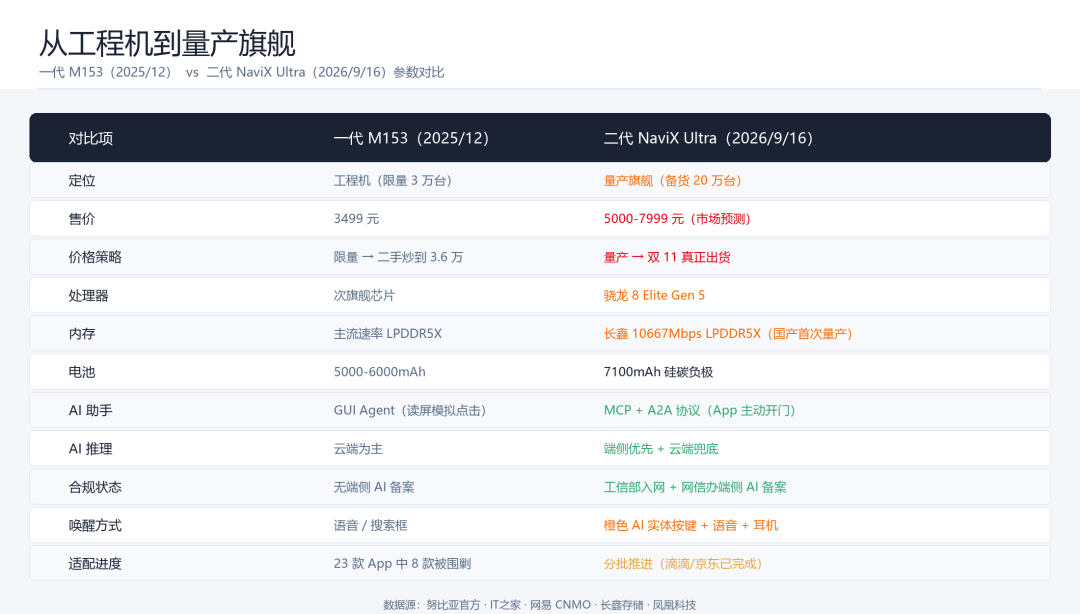Click the cell 分批推进（滴滴/京东已完成）
Screen dimensions: 1080x614
(683, 564)
